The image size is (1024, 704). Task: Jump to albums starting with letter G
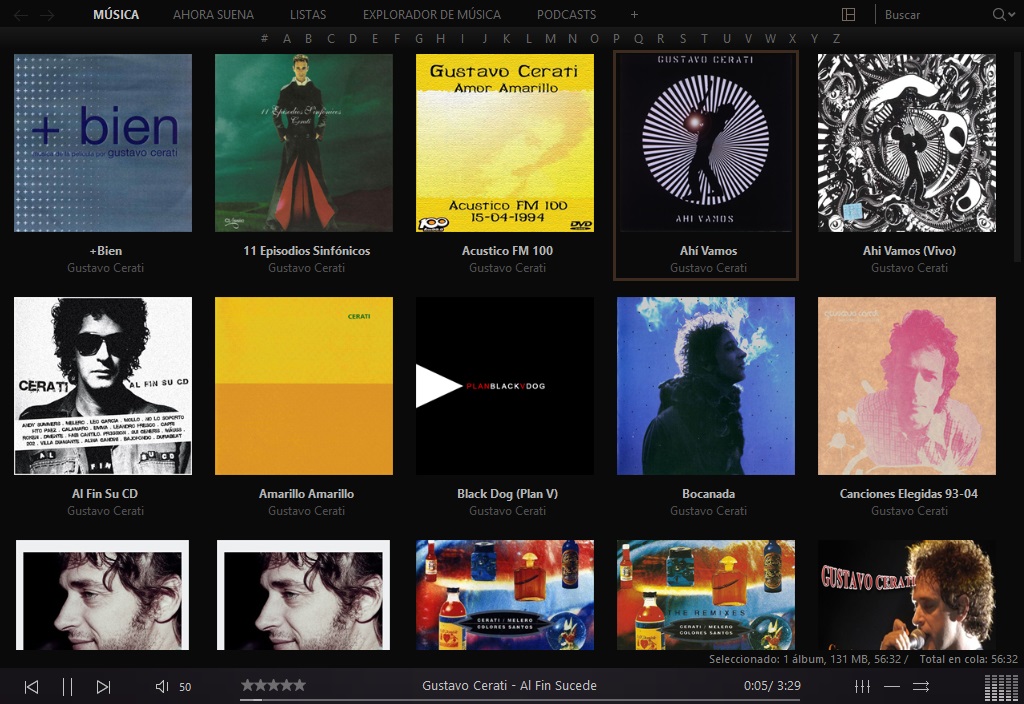[x=418, y=37]
